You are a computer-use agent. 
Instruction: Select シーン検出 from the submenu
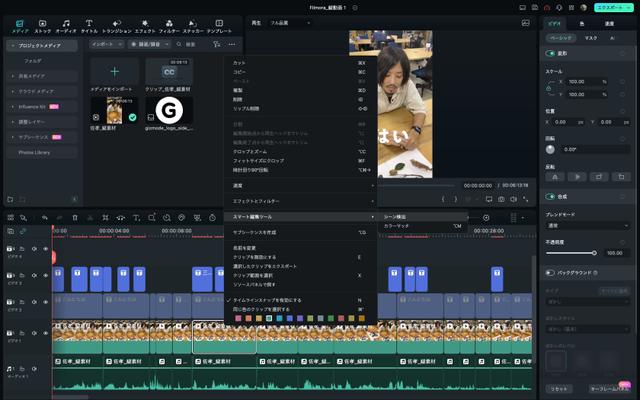(396, 216)
